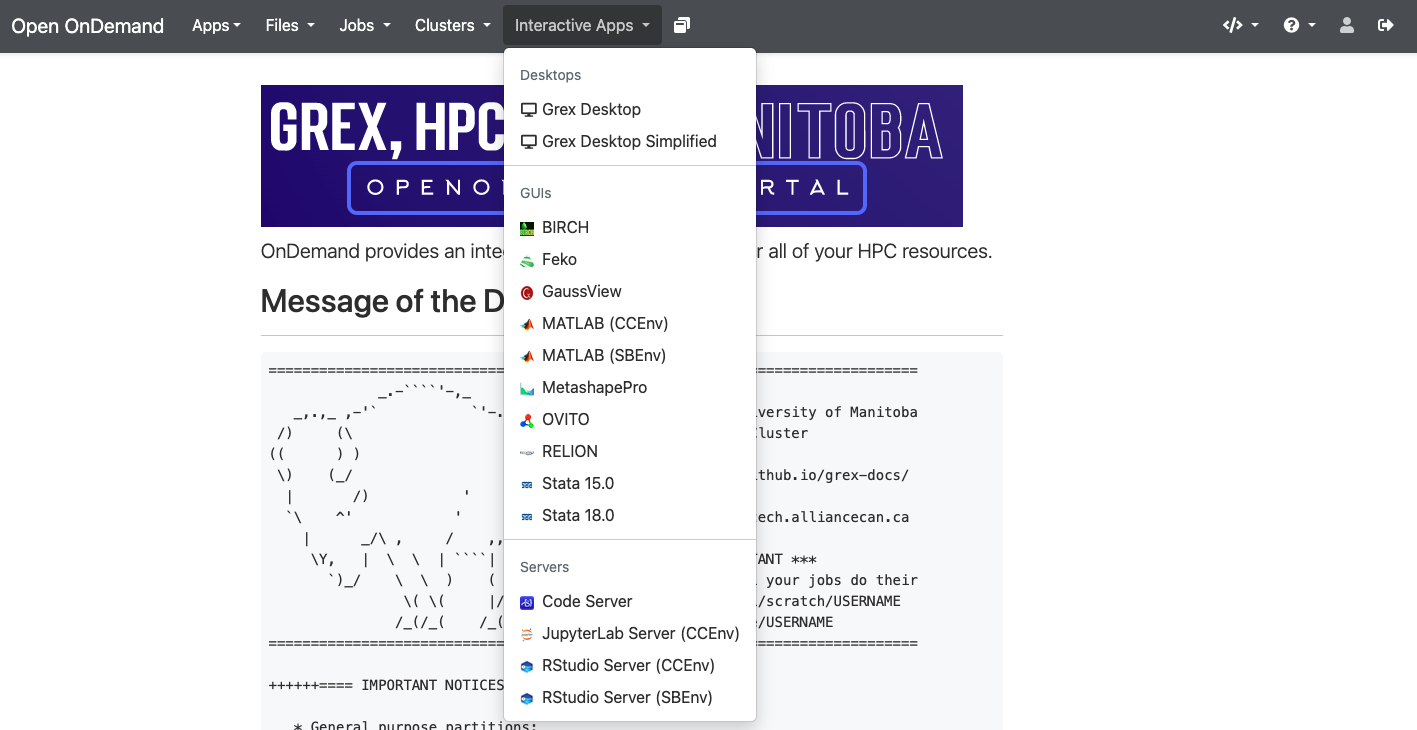Collapse the Interactive Apps dropdown
This screenshot has height=730, width=1417.
pos(582,25)
